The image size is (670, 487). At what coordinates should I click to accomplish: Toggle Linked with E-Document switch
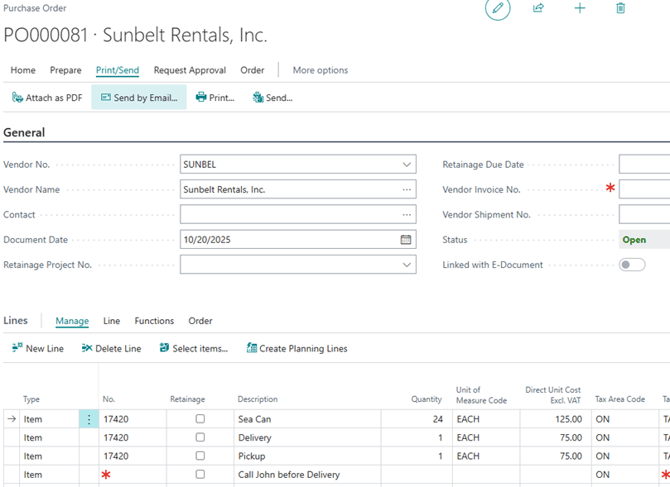(x=632, y=265)
